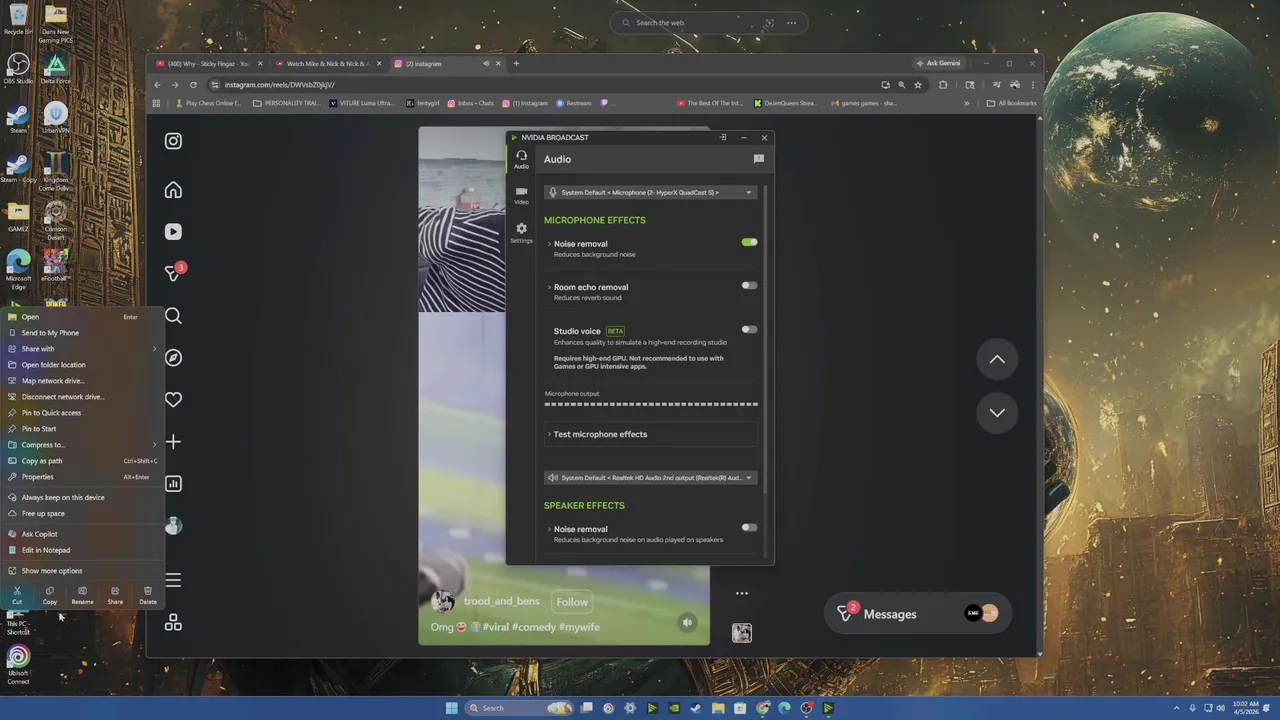Open the microphone device dropdown

pyautogui.click(x=651, y=192)
